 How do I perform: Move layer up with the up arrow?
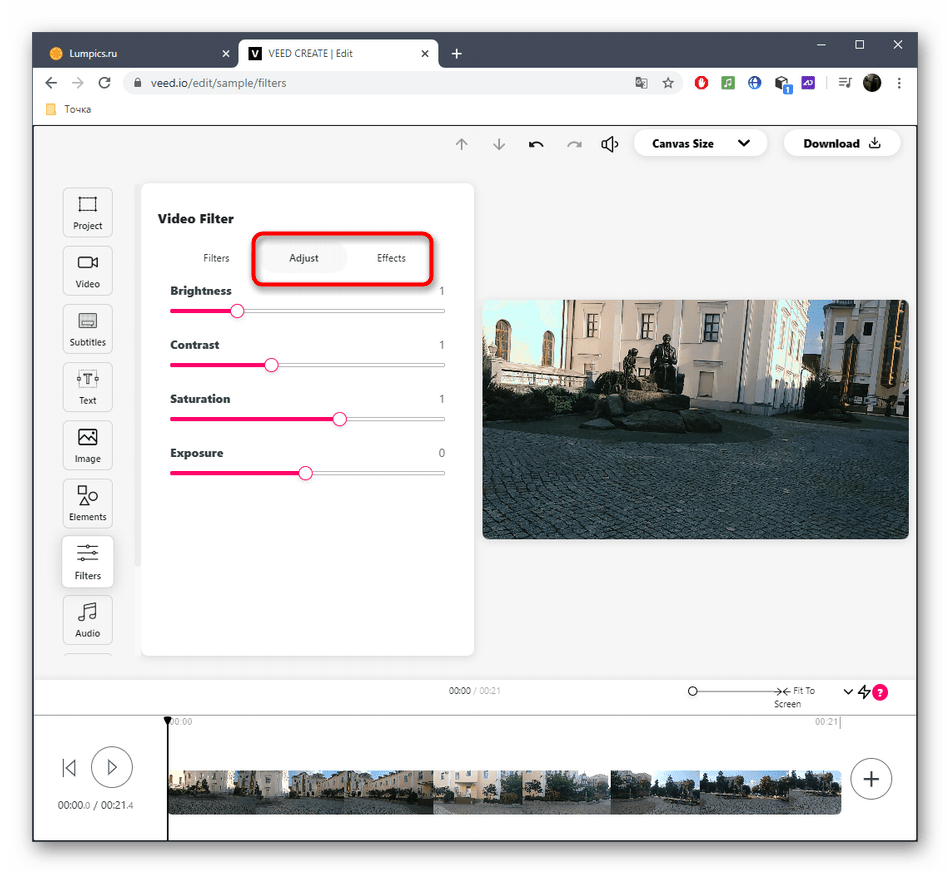462,144
